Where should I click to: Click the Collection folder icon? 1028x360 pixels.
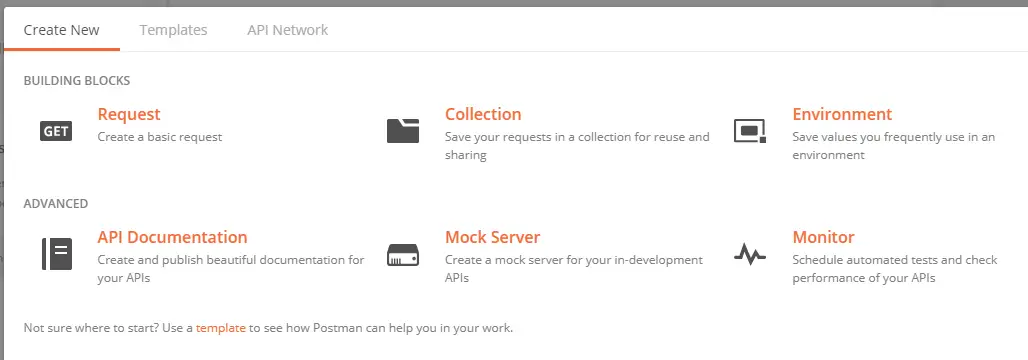click(403, 130)
